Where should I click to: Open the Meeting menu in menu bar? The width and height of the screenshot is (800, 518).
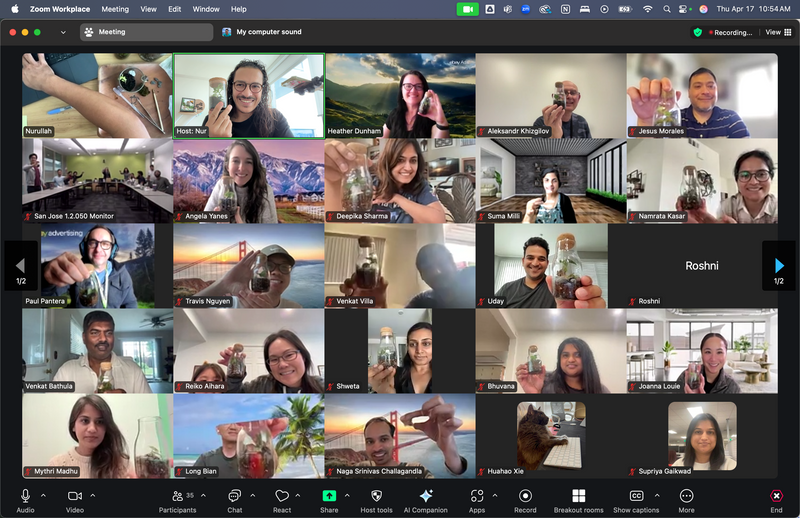click(x=115, y=9)
